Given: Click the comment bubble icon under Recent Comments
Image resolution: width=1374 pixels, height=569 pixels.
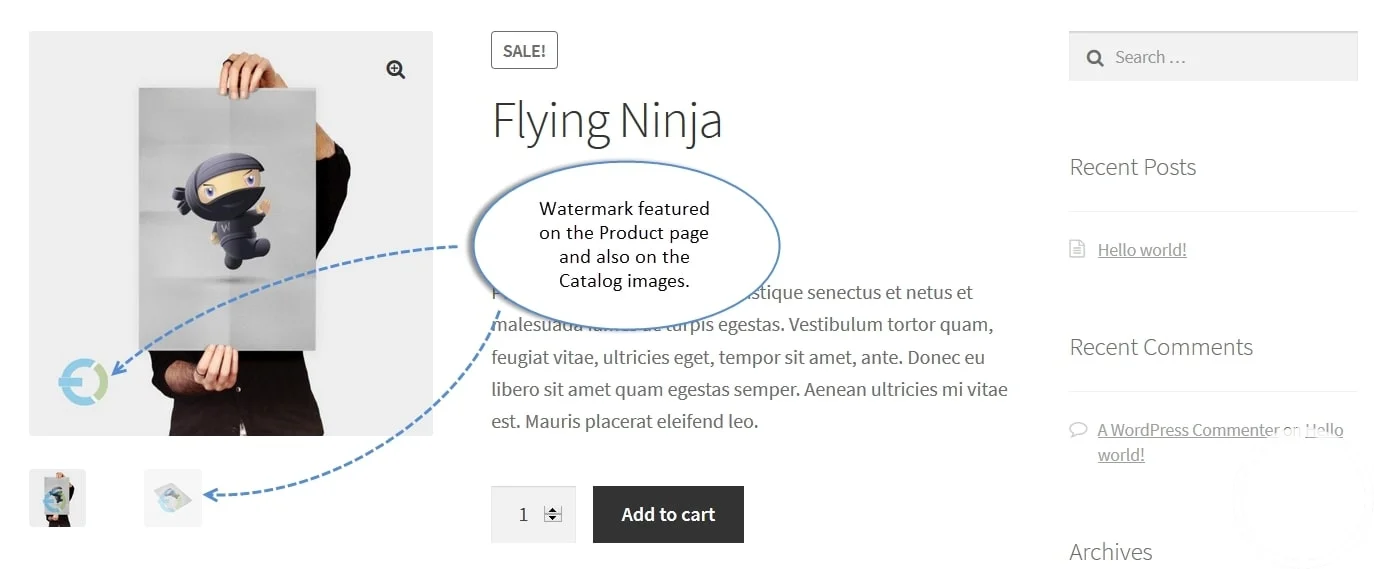Looking at the screenshot, I should coord(1078,429).
